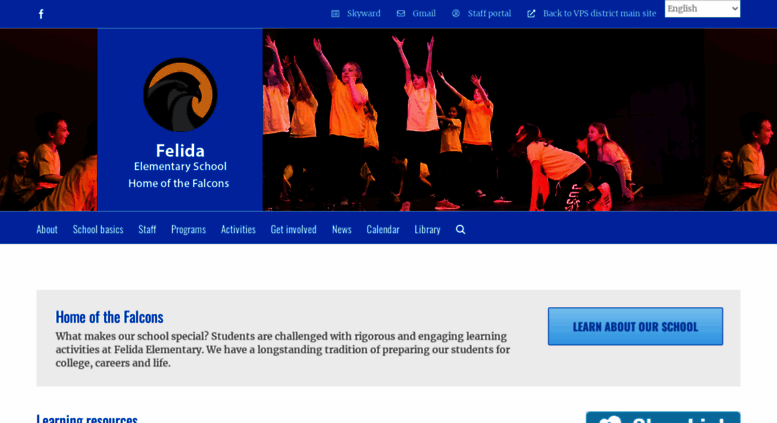Click the Home of the Falcons heading

[x=110, y=317]
